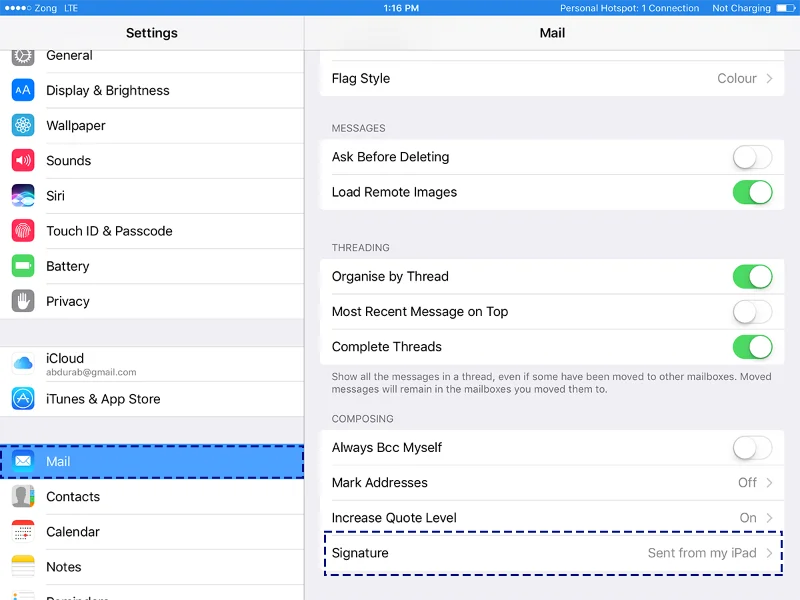Open Battery settings

pyautogui.click(x=152, y=266)
